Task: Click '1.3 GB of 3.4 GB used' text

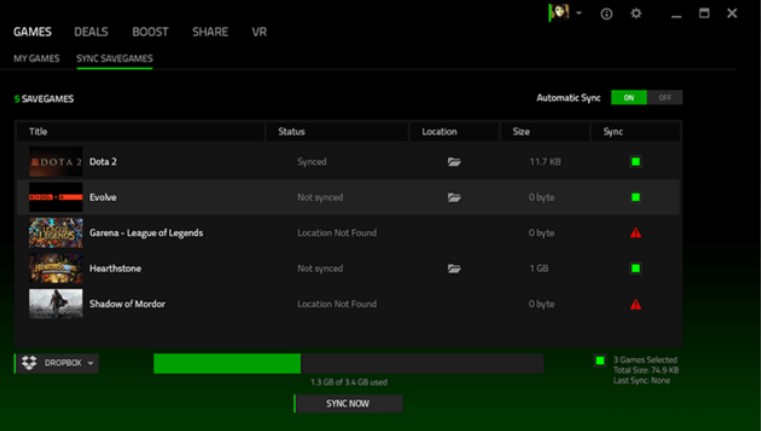Action: pyautogui.click(x=349, y=382)
